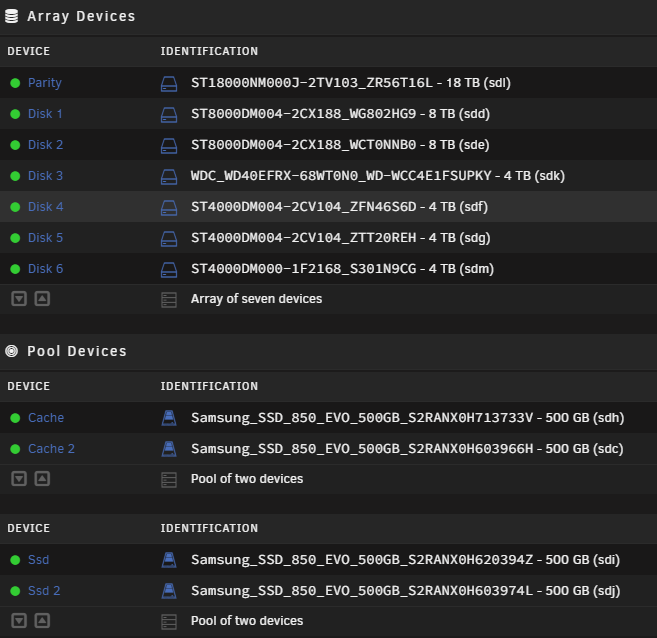Click the drive icon next to Disk 6
Viewport: 657px width, 638px height.
click(169, 269)
